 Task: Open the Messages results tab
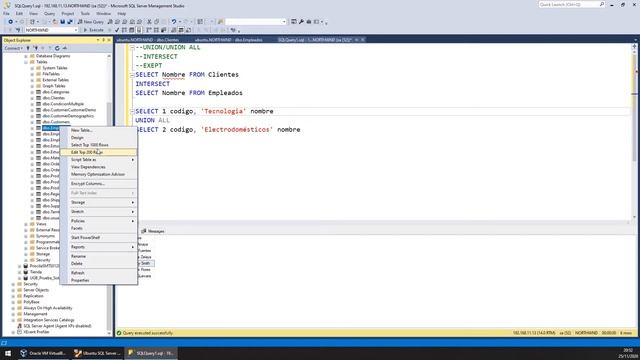[153, 231]
